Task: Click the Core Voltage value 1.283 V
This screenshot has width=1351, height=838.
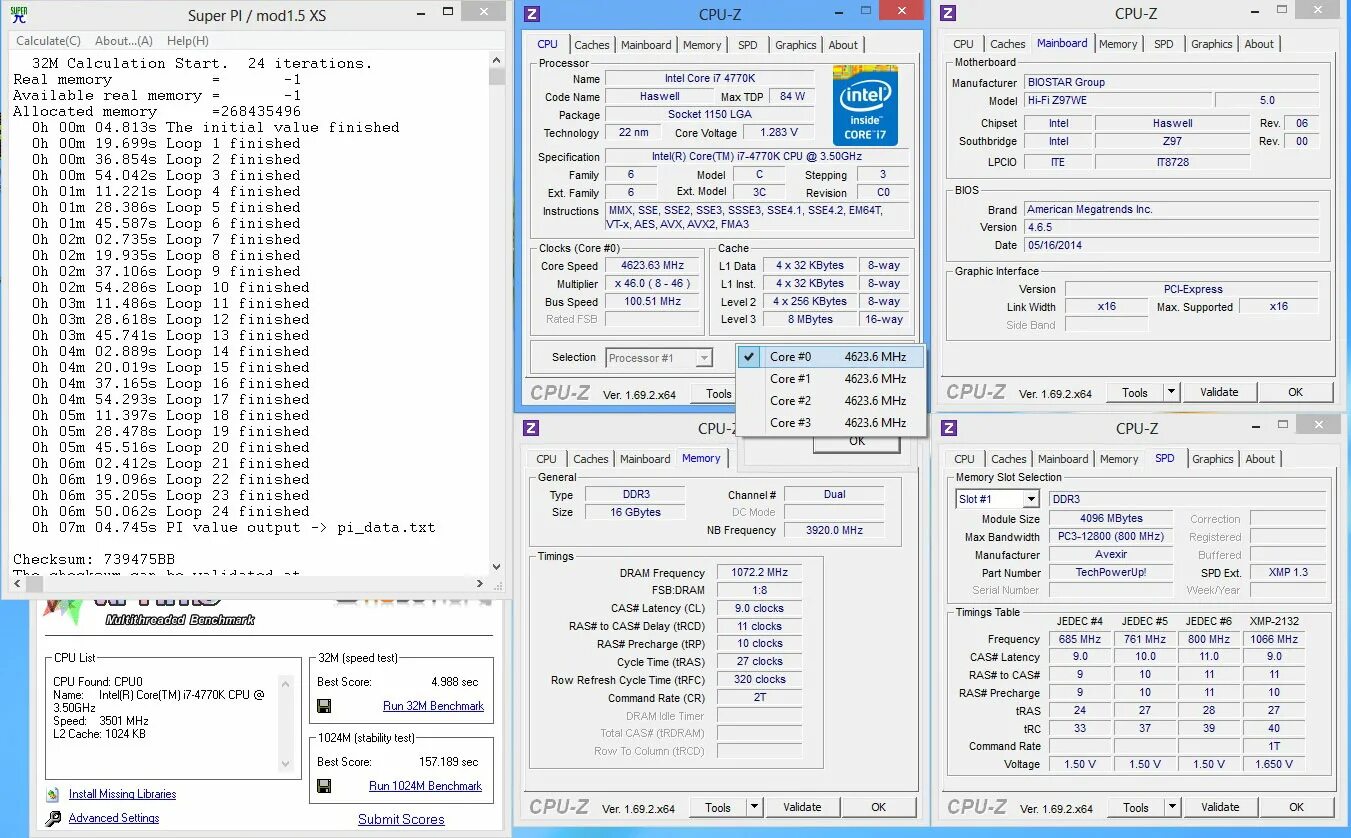Action: pyautogui.click(x=781, y=133)
